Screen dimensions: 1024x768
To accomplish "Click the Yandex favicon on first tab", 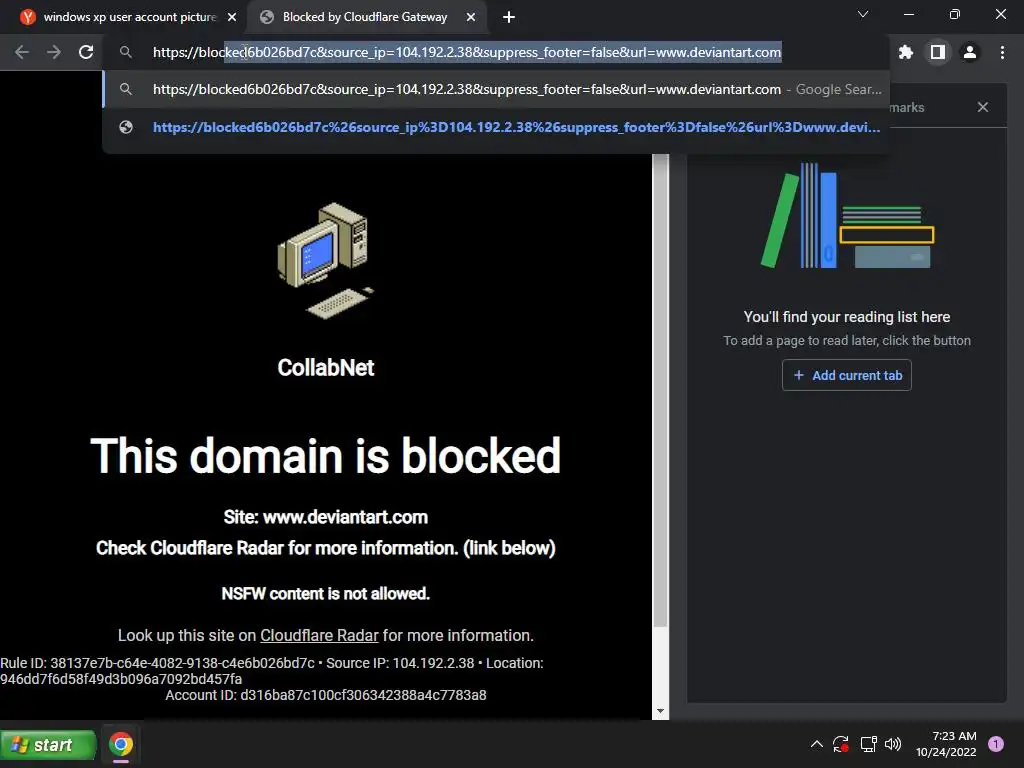I will tap(28, 17).
